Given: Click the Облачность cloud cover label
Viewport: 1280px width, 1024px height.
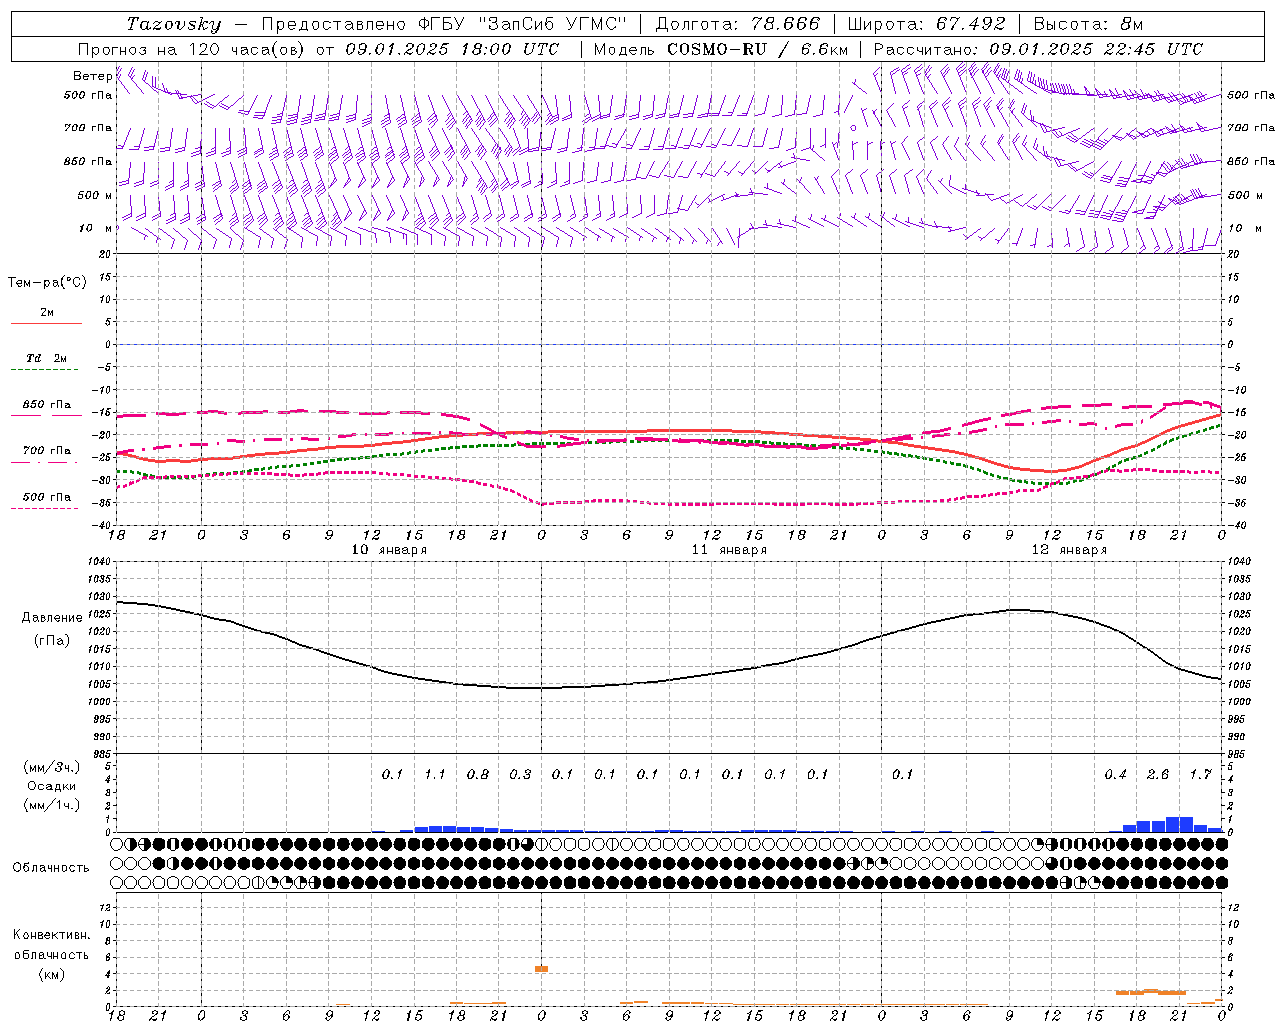Looking at the screenshot, I should click(x=51, y=868).
